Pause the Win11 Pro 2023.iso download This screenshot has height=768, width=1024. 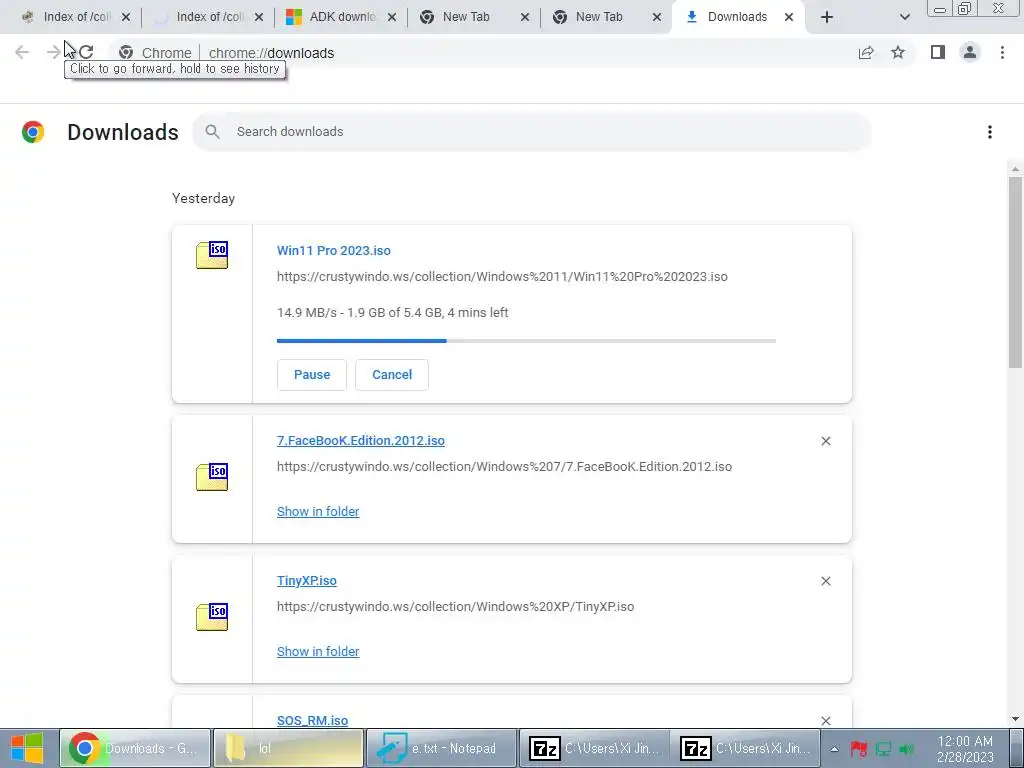click(312, 375)
